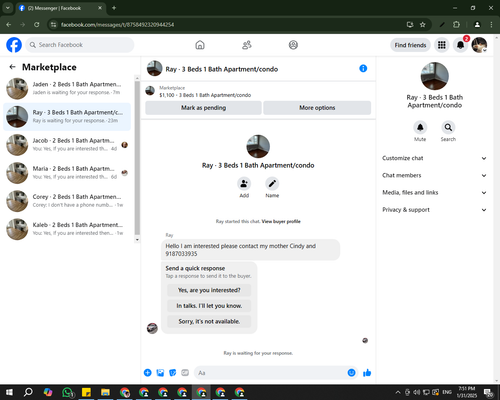Viewport: 500px width, 400px height.
Task: Attach a photo using the image icon
Action: click(160, 373)
